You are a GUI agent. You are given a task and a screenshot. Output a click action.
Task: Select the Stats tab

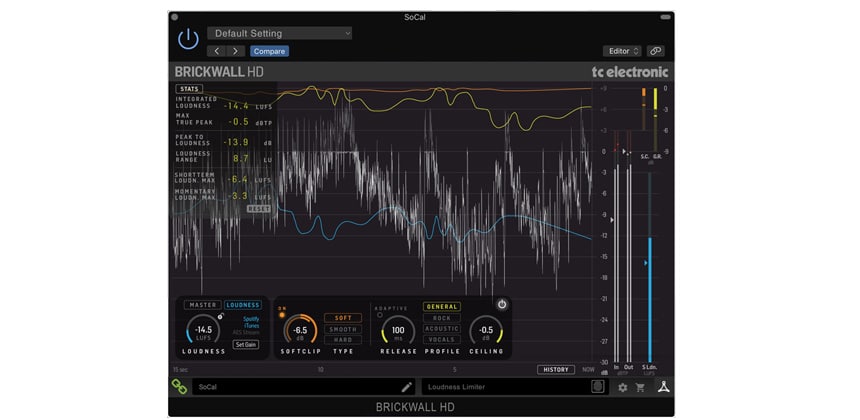pyautogui.click(x=189, y=88)
